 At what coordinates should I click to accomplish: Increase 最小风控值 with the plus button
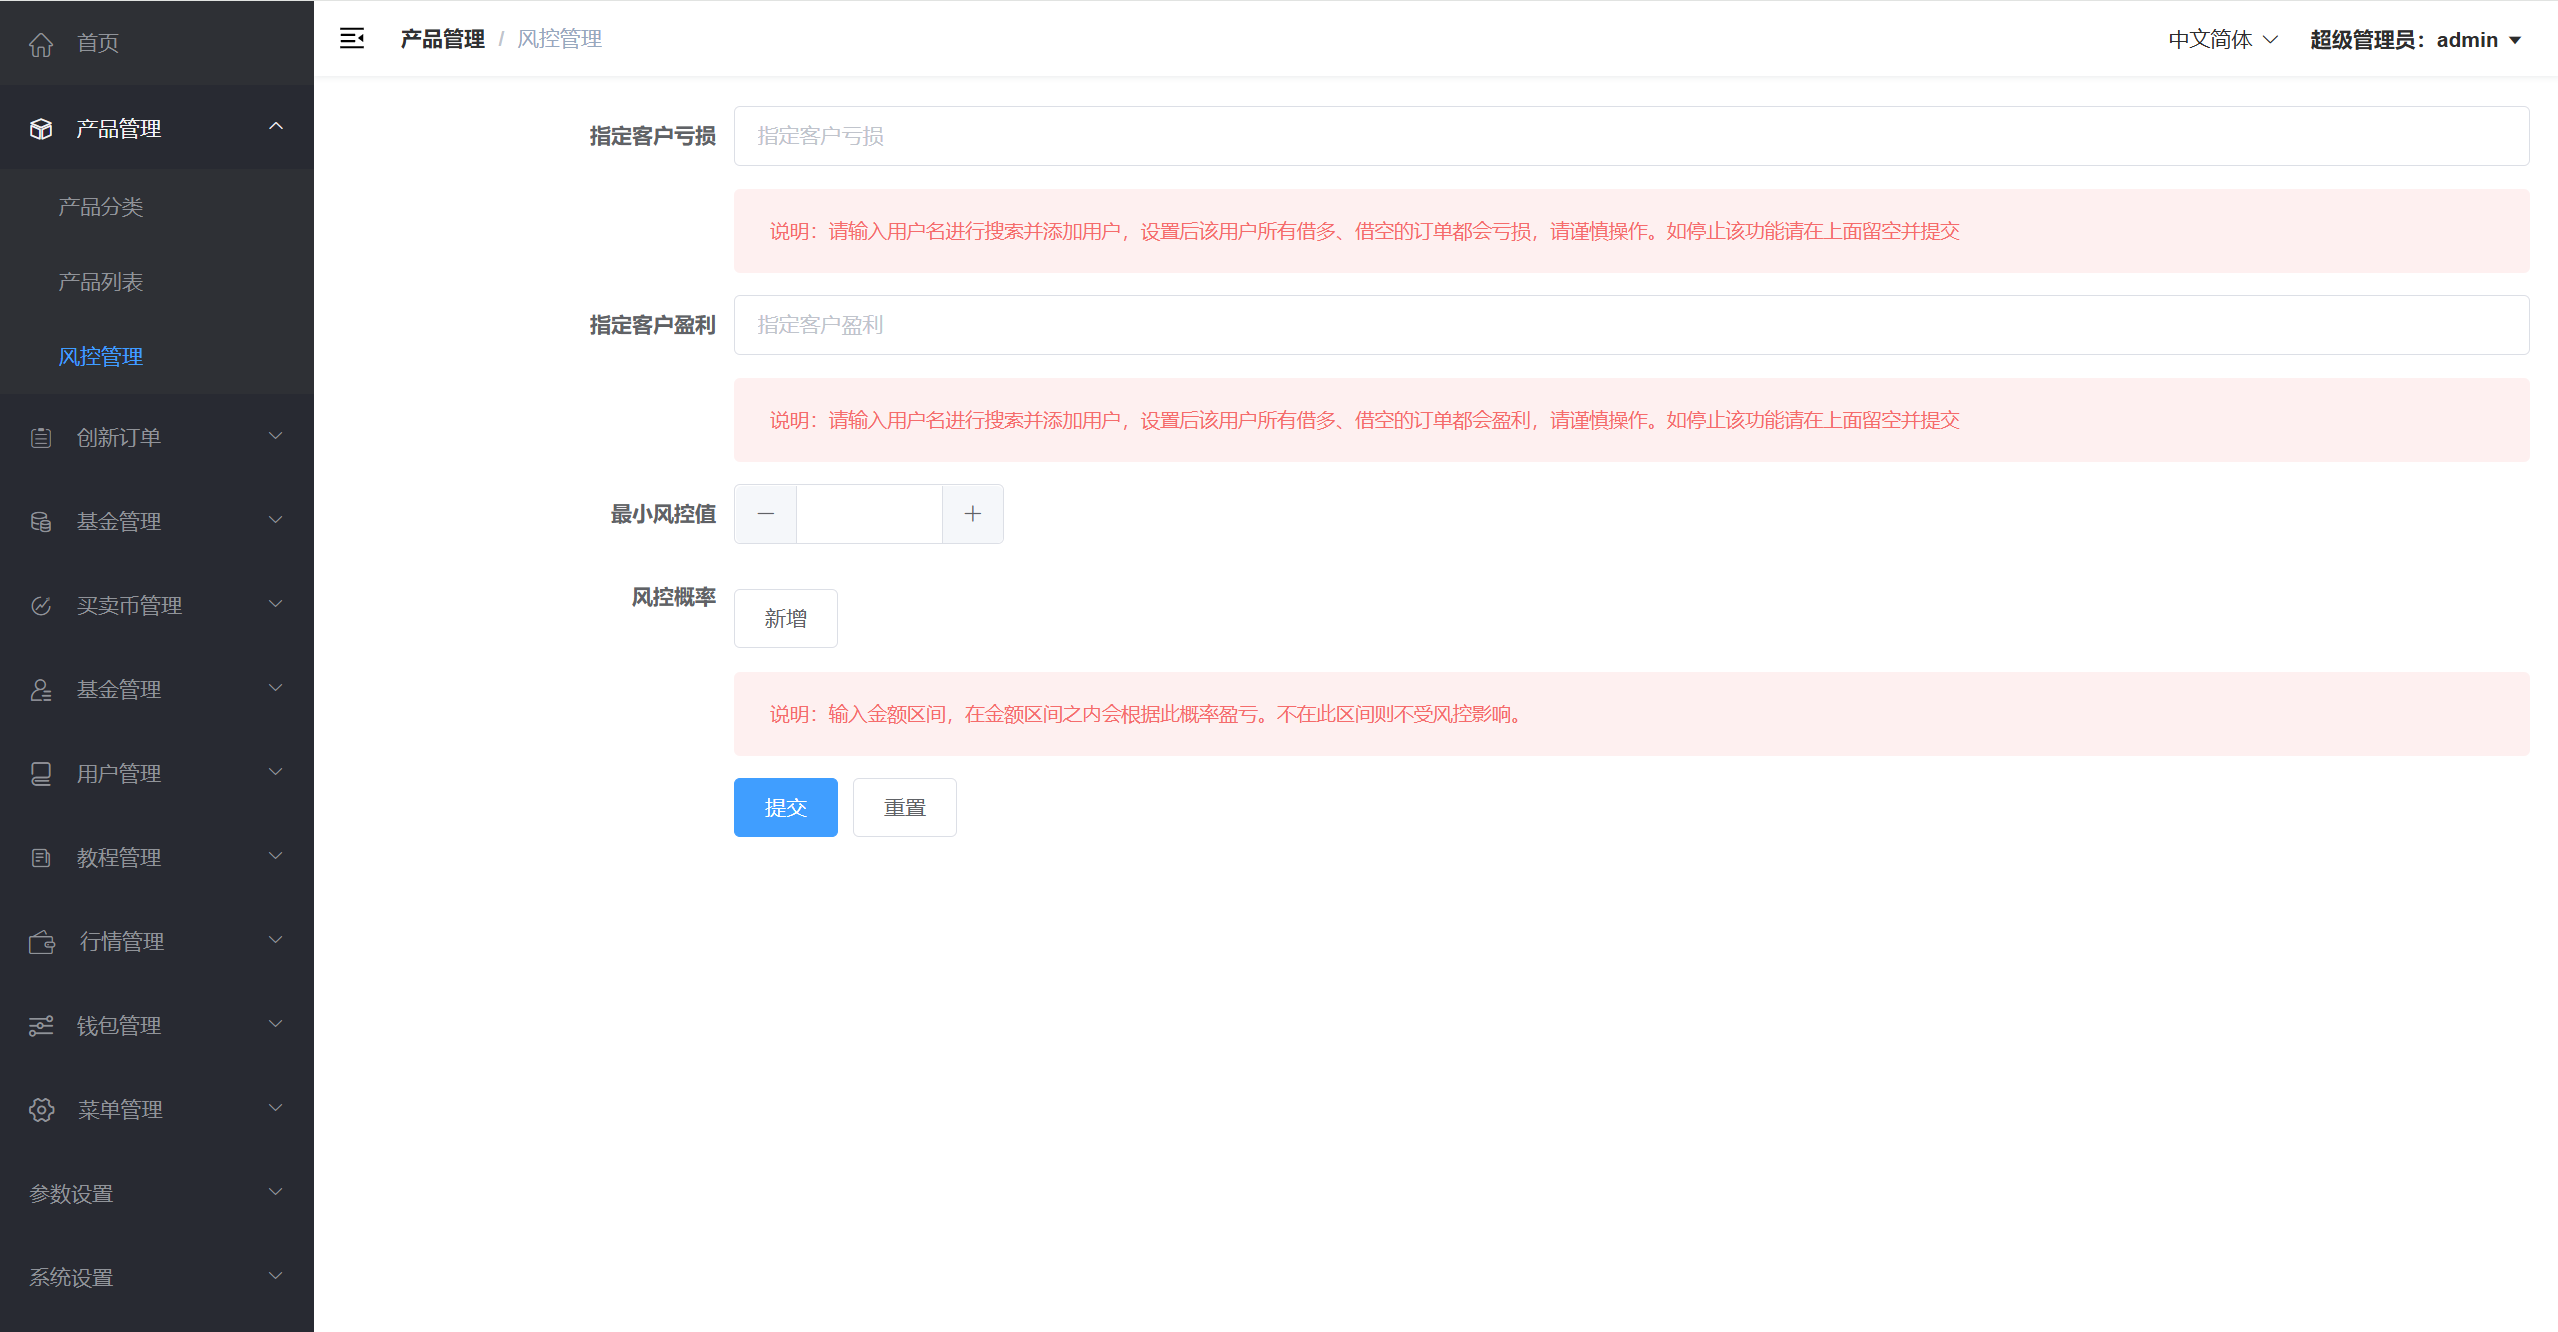coord(972,514)
